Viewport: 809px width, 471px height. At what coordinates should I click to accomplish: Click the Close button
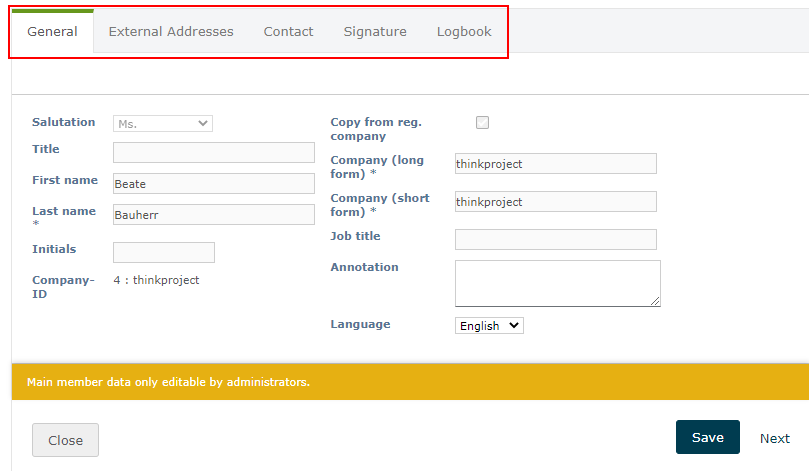click(x=65, y=440)
